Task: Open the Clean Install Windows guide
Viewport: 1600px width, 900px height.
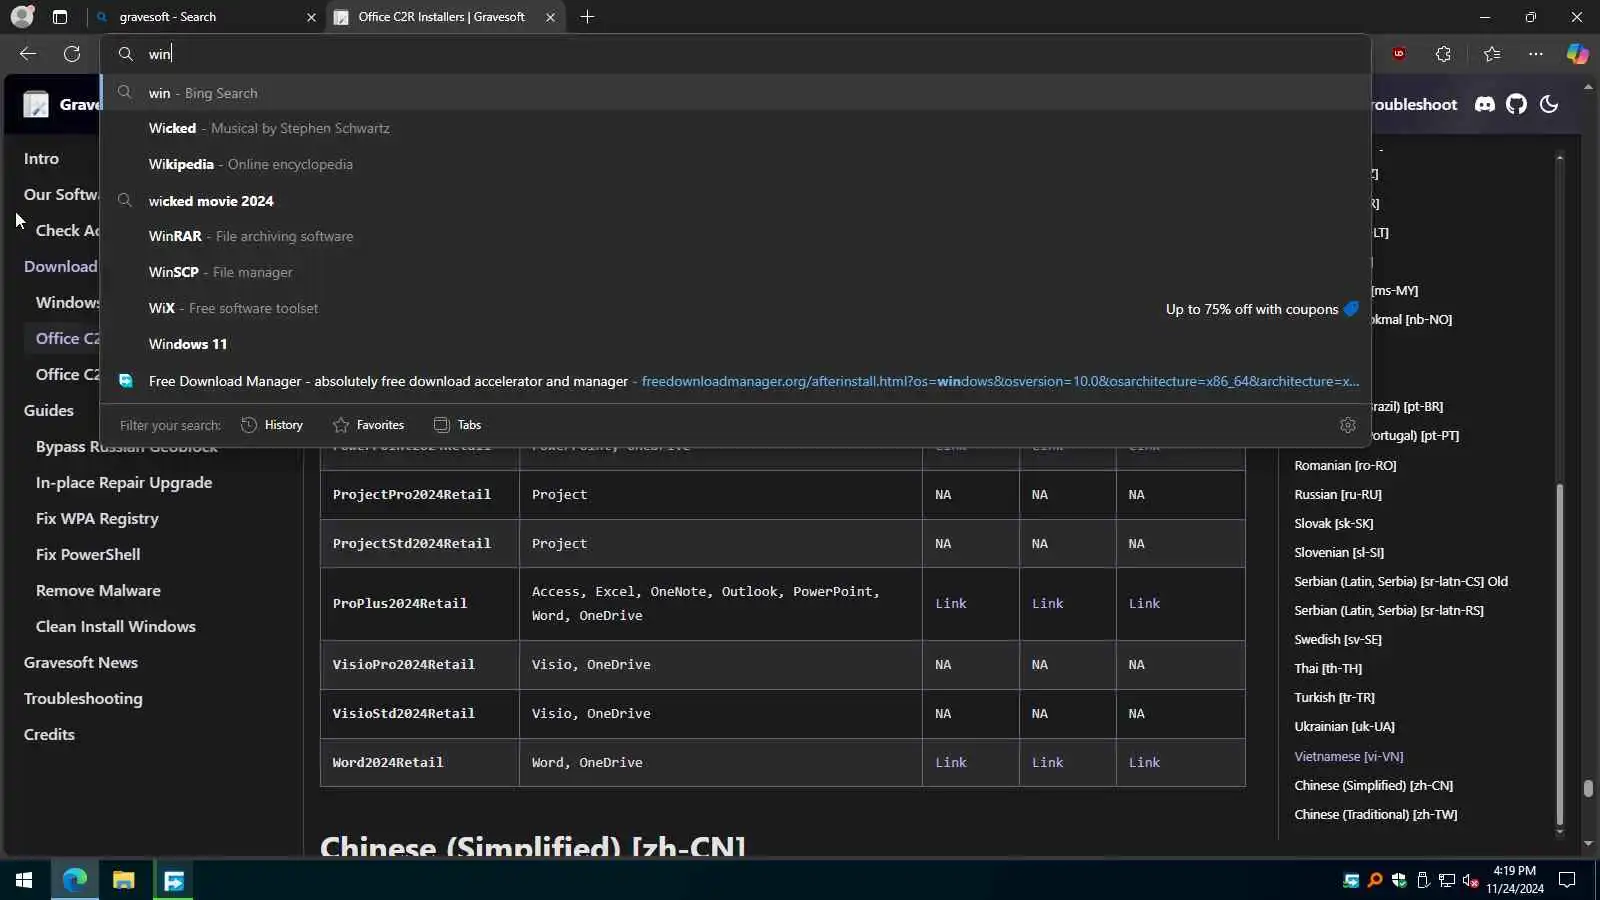Action: [116, 626]
